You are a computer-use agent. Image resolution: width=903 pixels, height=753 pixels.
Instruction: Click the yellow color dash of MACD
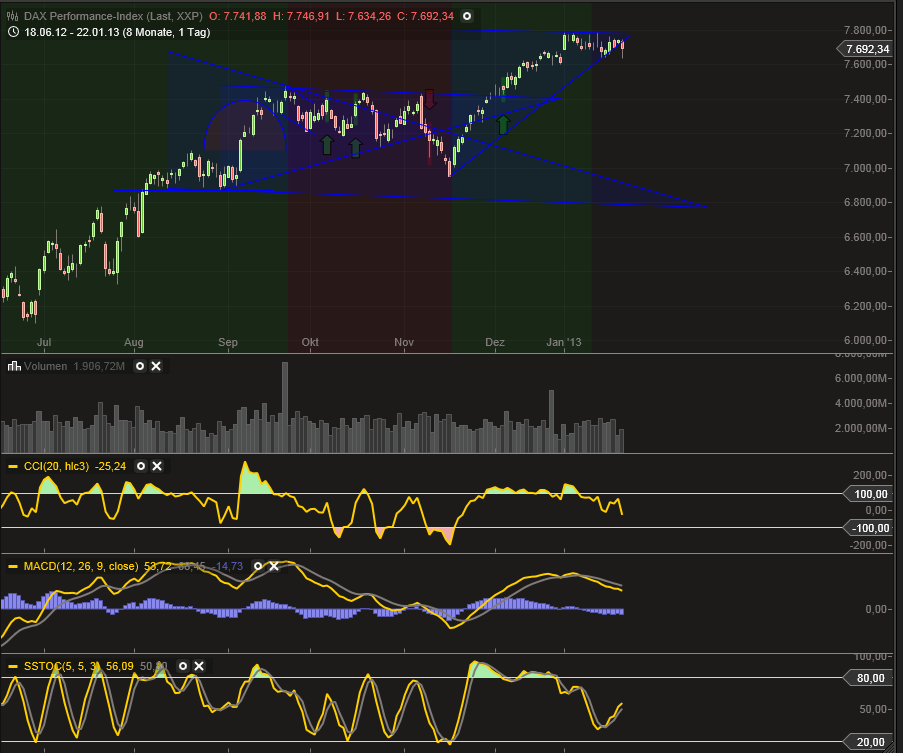13,566
